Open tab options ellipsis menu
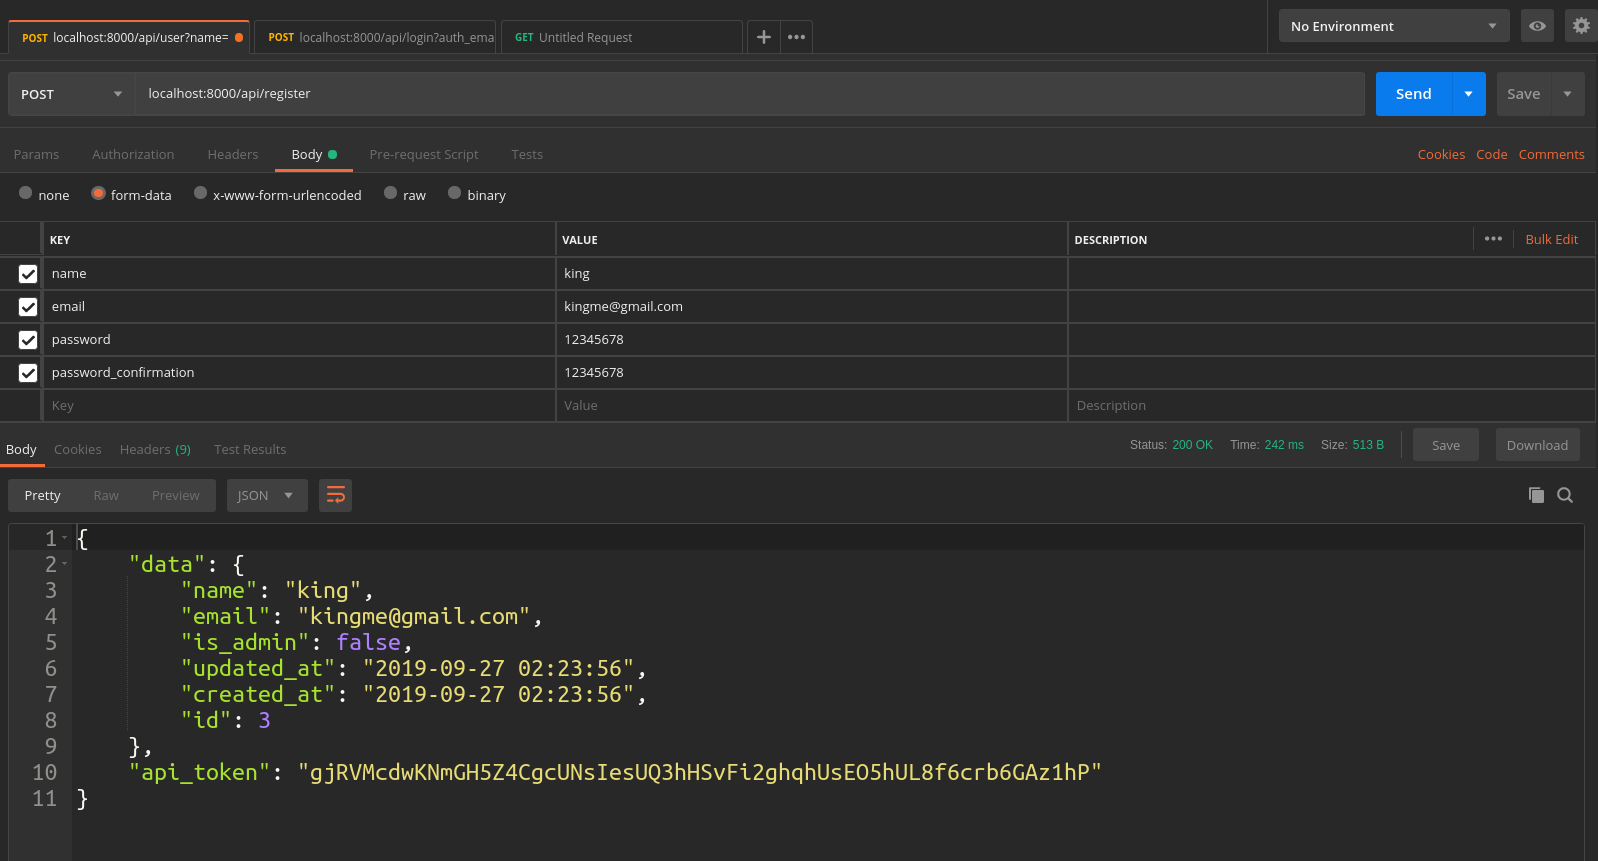1598x861 pixels. [x=796, y=37]
